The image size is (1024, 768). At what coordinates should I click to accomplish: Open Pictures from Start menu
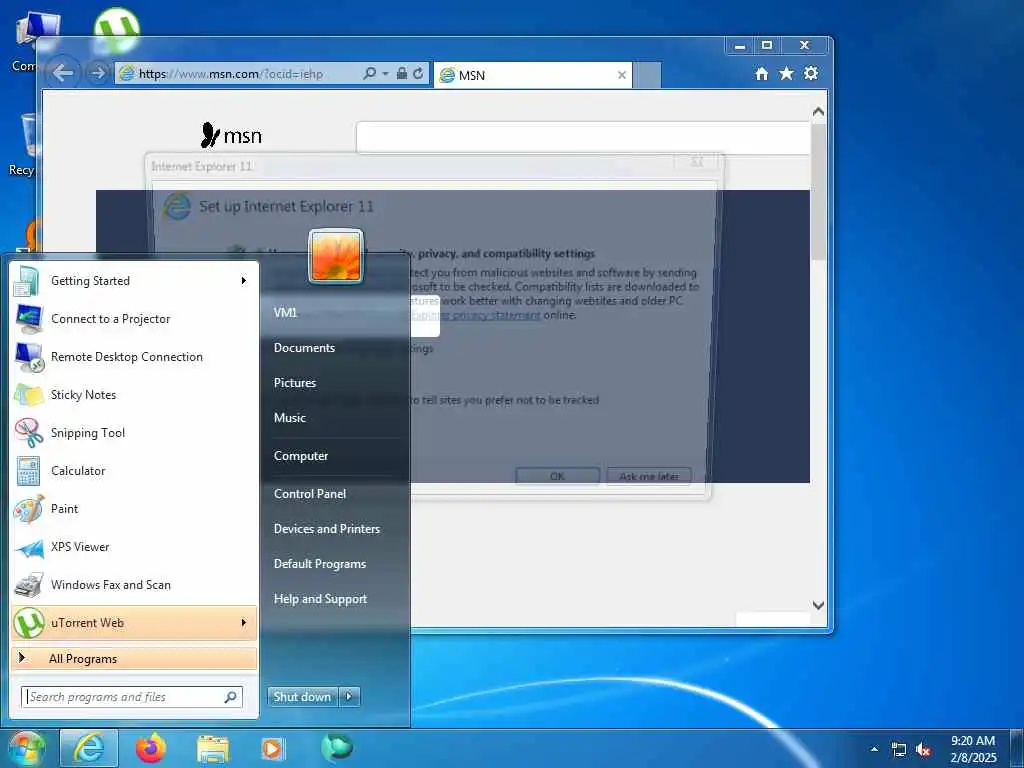click(295, 383)
